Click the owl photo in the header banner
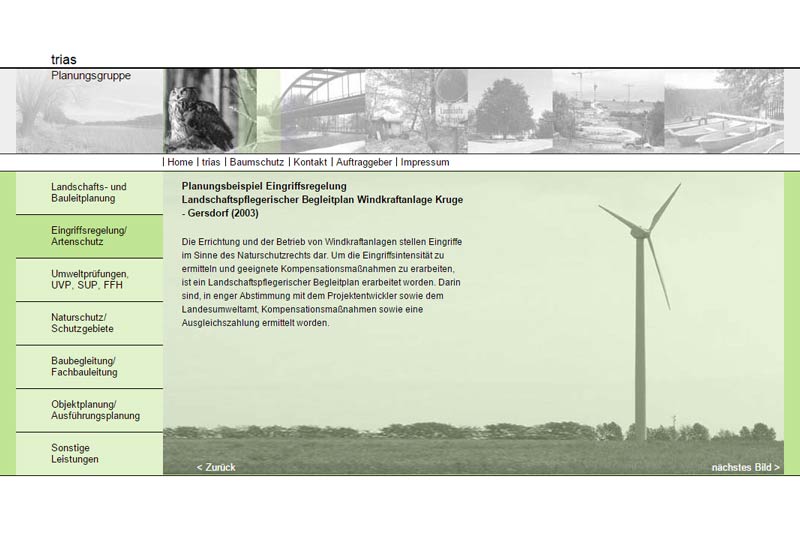The height and width of the screenshot is (534, 800). pos(209,111)
